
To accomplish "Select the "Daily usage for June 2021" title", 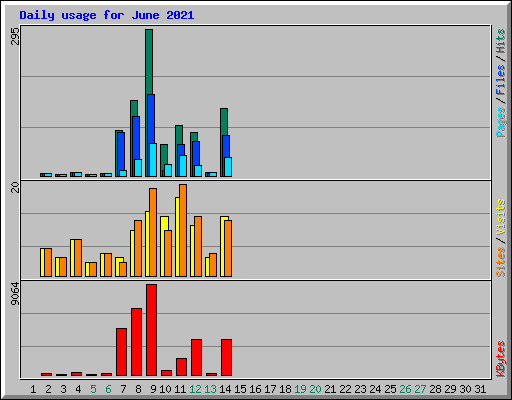I will [107, 15].
